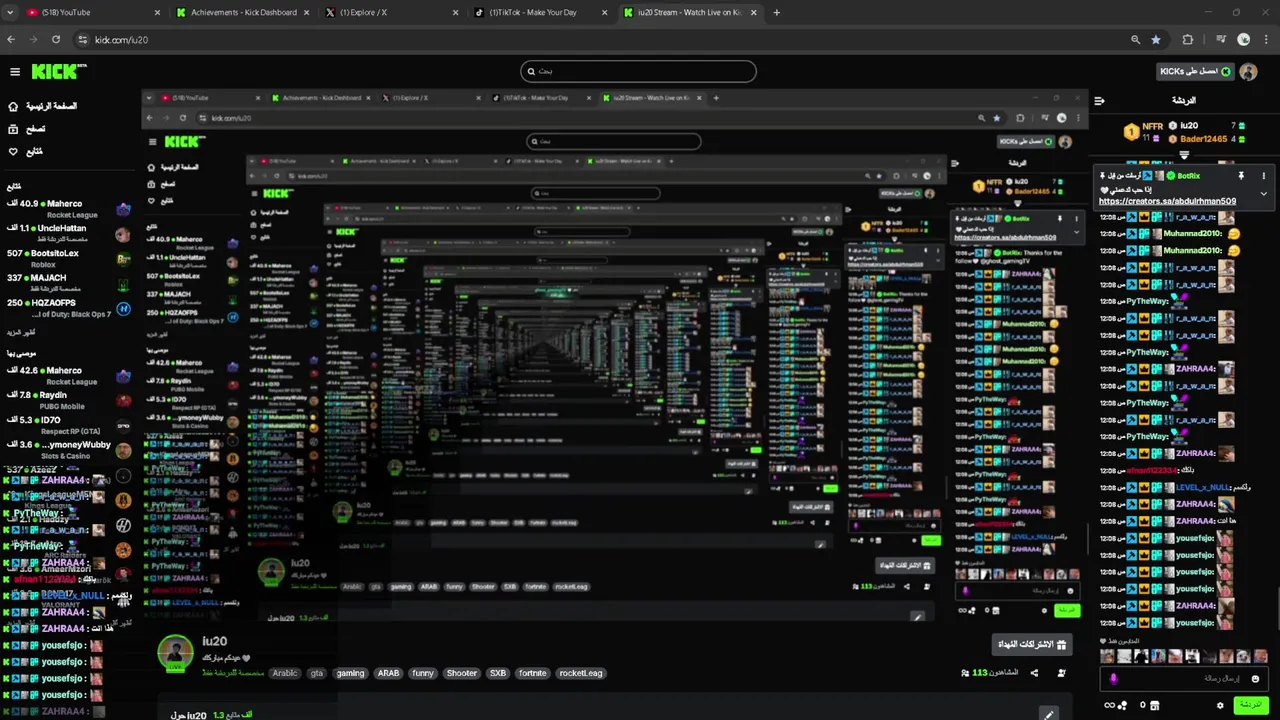1280x720 pixels.
Task: Click afnan1122334 username in chat
Action: [x=1153, y=470]
